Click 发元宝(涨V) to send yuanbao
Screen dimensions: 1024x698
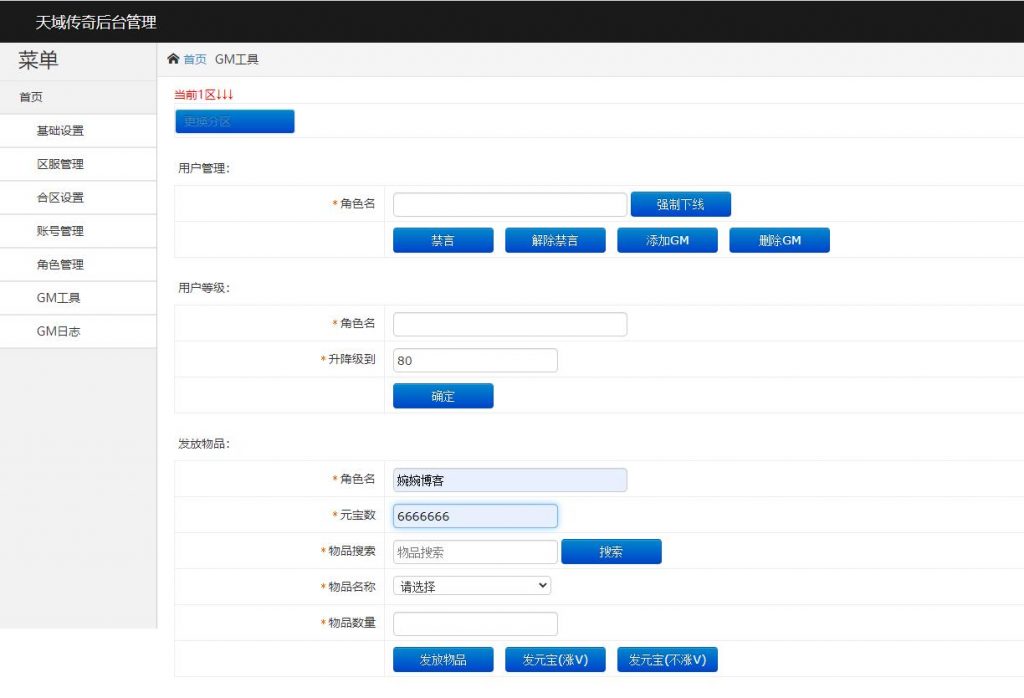tap(555, 659)
